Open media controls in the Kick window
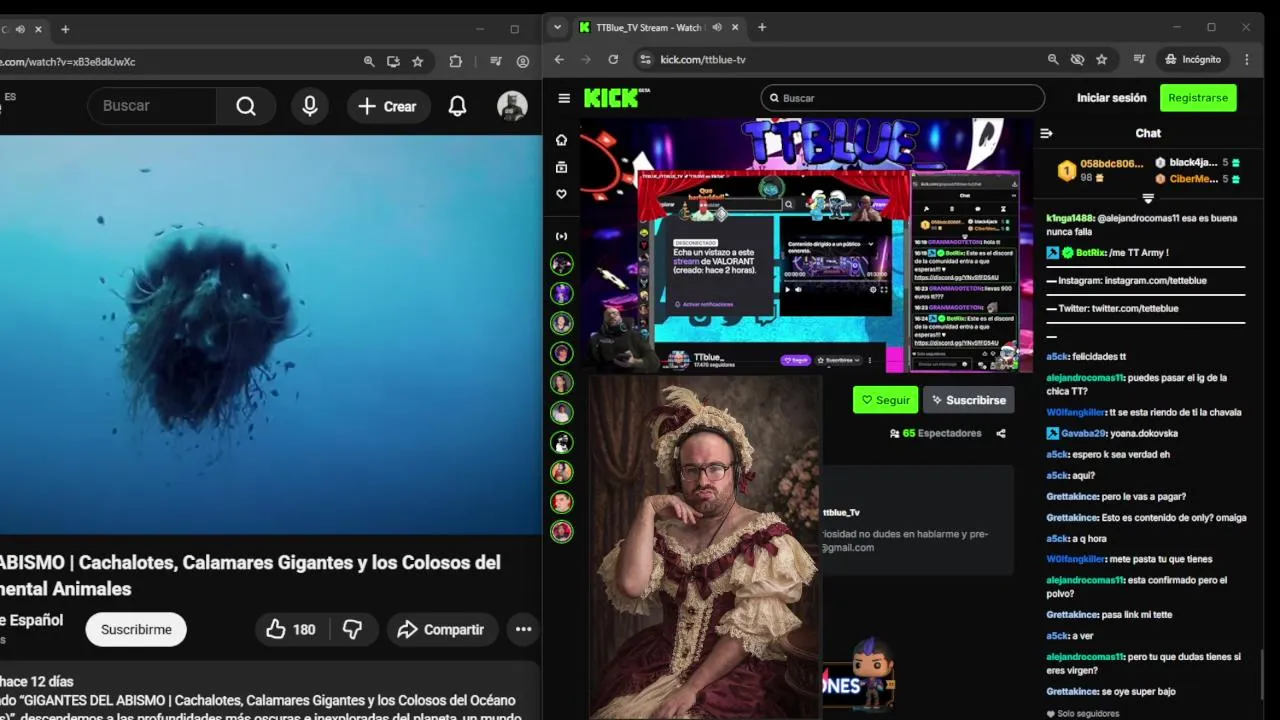 tap(1139, 60)
